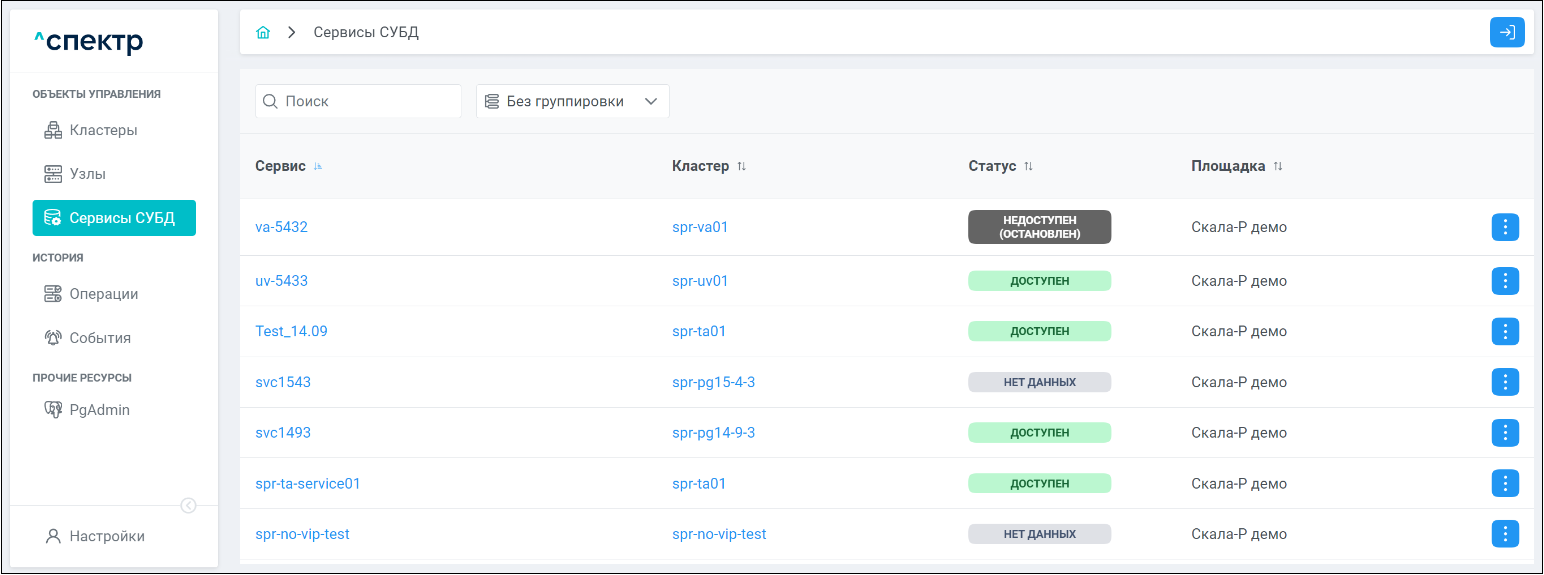
Task: Click the Поиск search field
Action: [366, 101]
